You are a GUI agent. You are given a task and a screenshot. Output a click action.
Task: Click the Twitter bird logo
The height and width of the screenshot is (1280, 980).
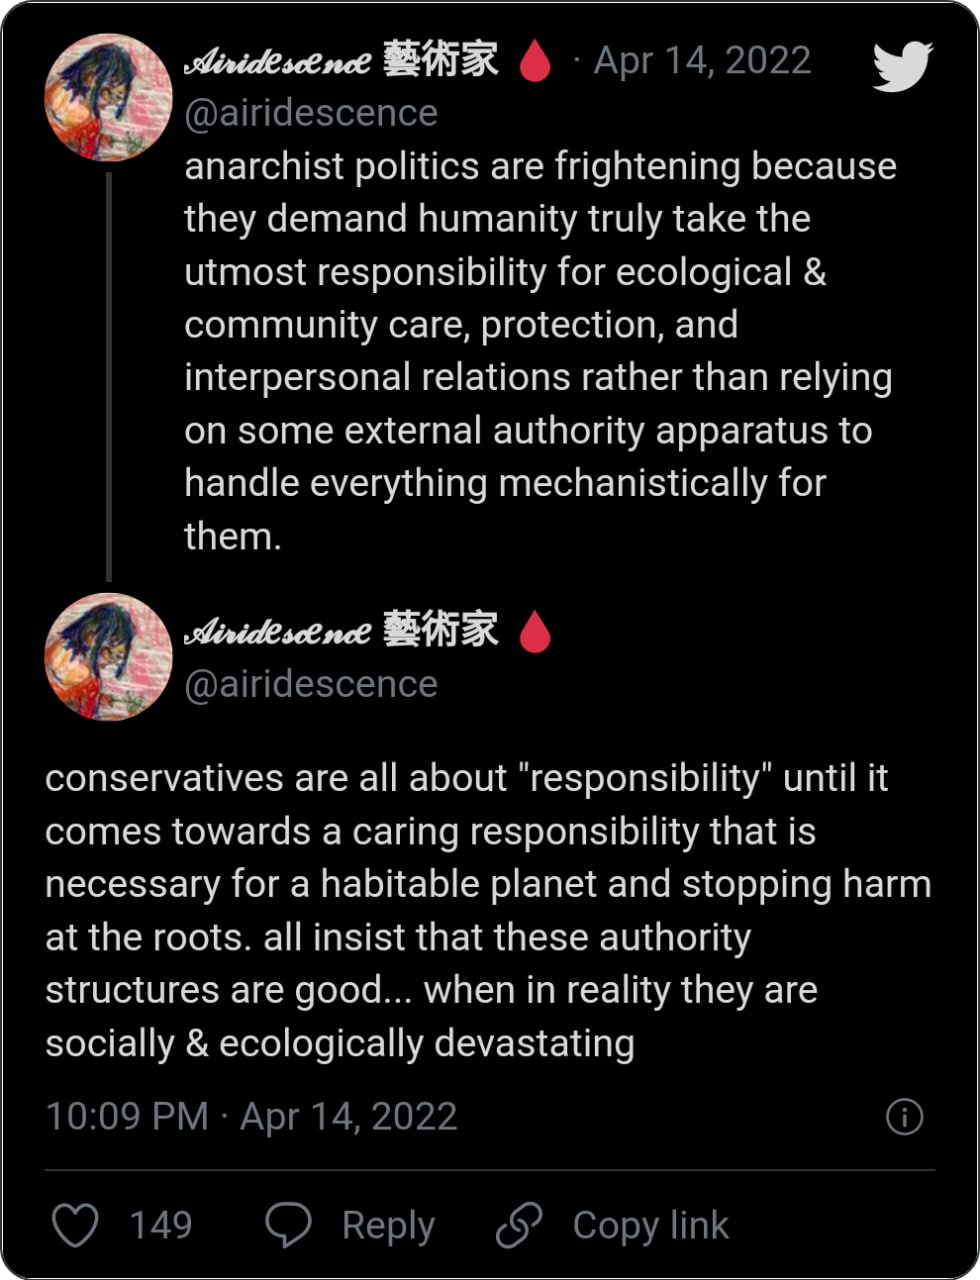pos(902,66)
